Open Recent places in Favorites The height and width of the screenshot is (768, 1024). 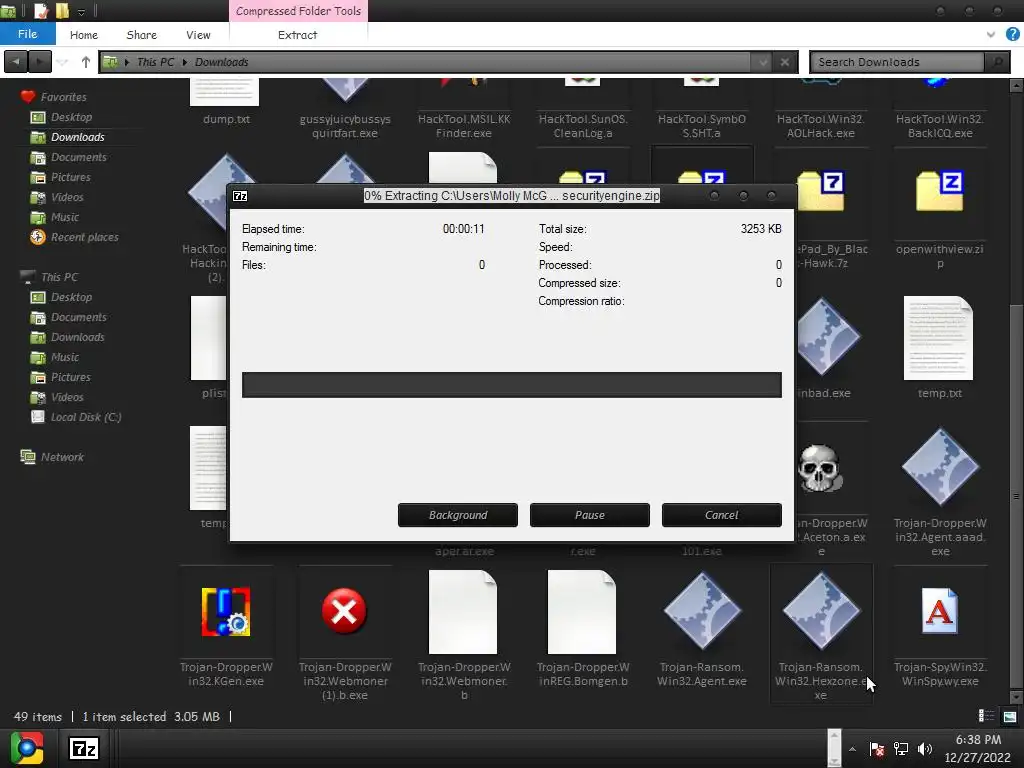pos(84,237)
